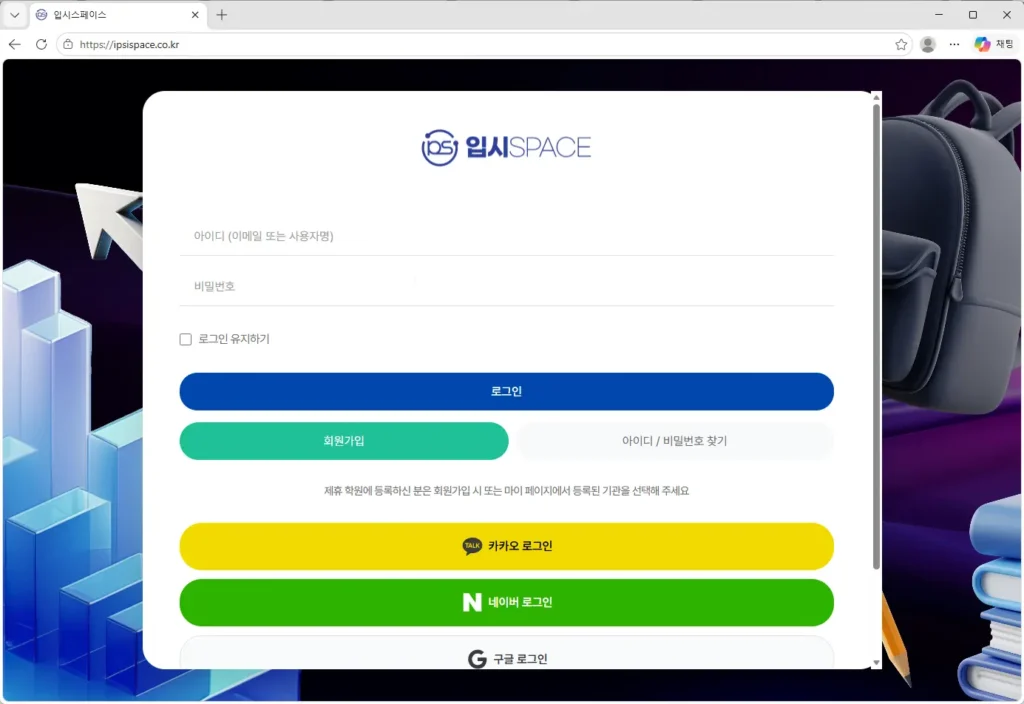This screenshot has width=1024, height=704.
Task: Click the login panel scrollbar thumb
Action: coord(876,336)
